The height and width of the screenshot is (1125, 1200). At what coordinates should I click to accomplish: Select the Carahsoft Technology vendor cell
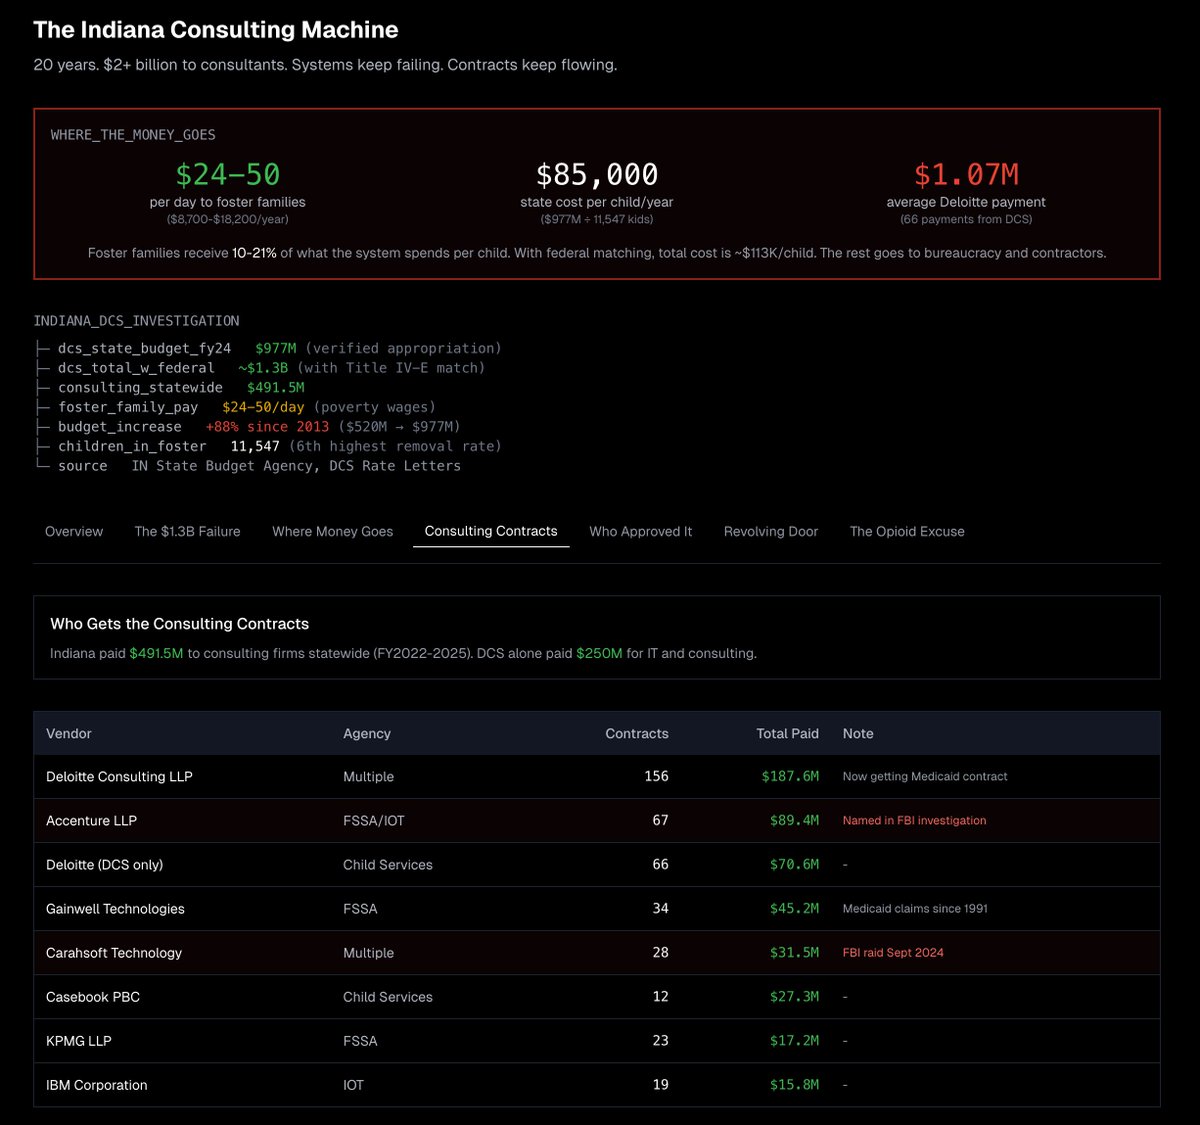point(114,952)
